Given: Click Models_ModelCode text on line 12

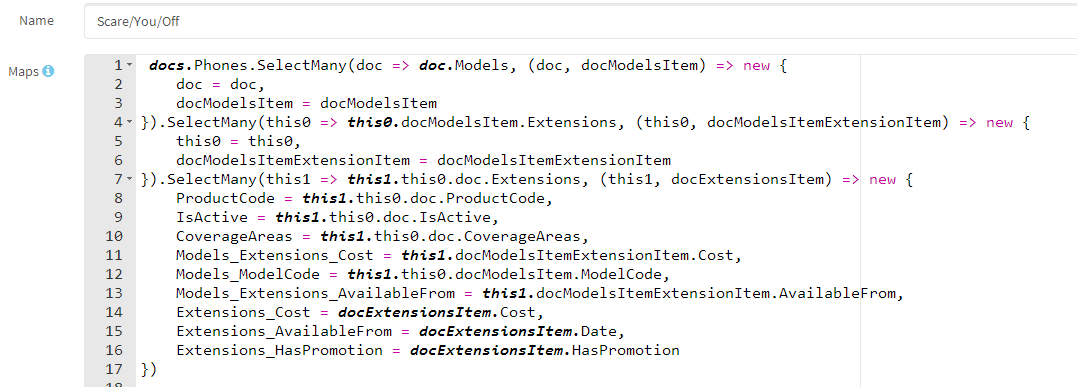Looking at the screenshot, I should 248,274.
